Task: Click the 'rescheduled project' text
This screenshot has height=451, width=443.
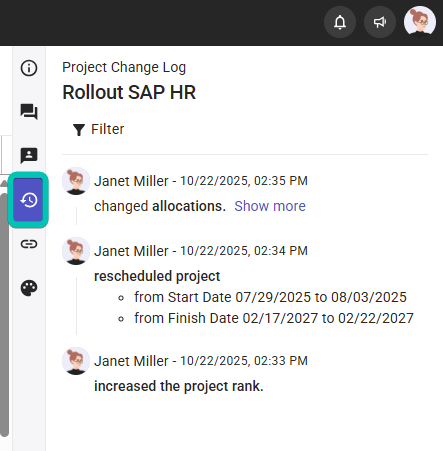Action: [x=157, y=276]
